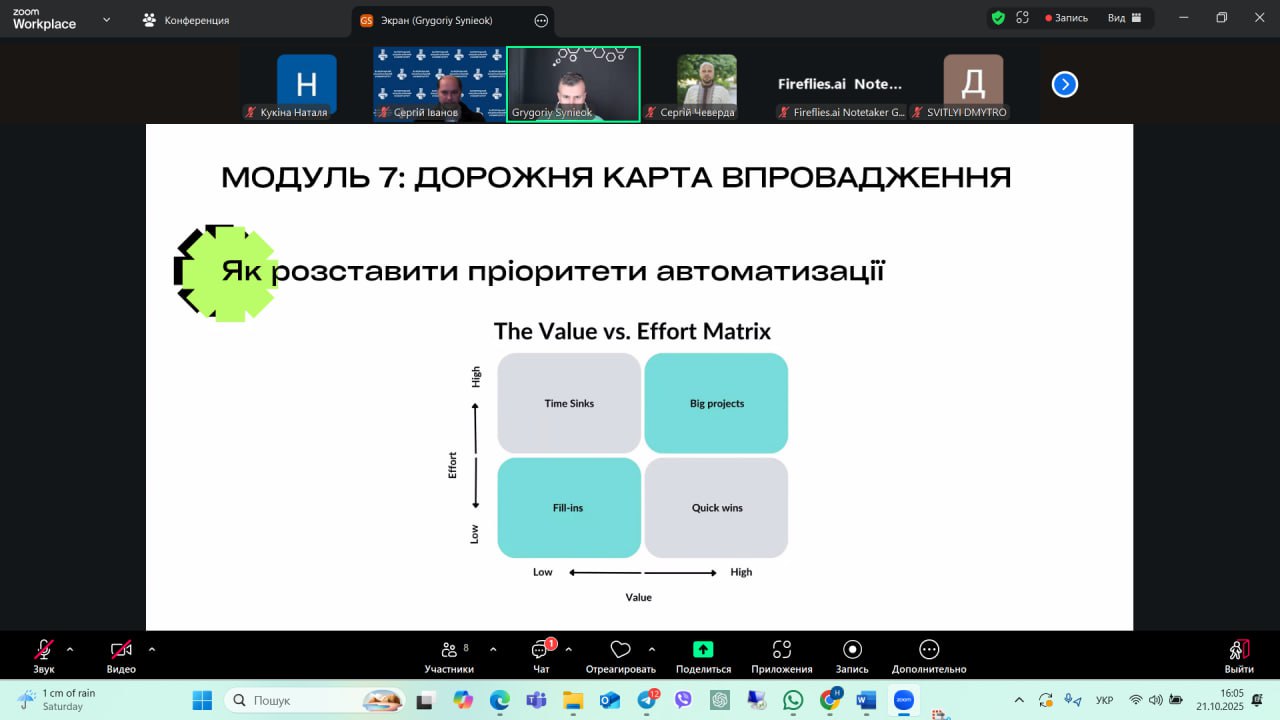1280x720 pixels.
Task: Open the notifications bell icon
Action: 1257,700
